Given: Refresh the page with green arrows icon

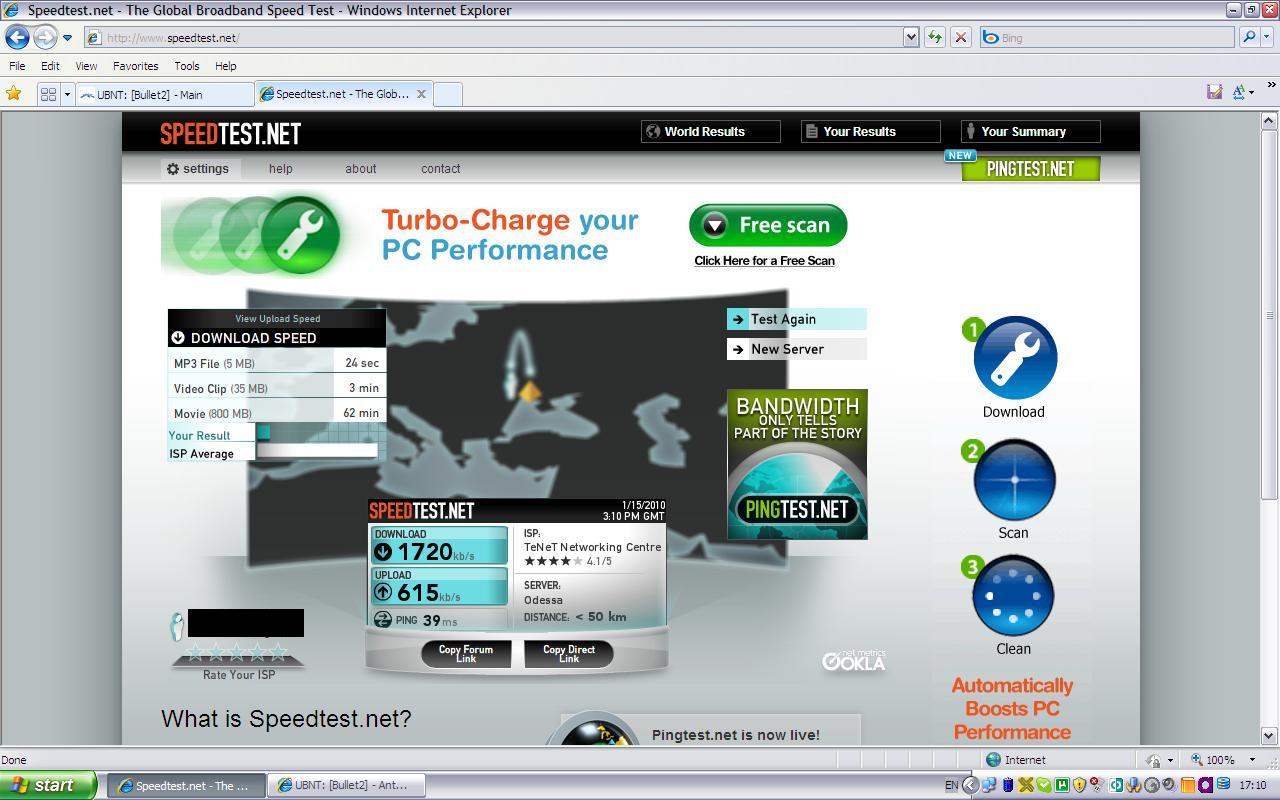Looking at the screenshot, I should pyautogui.click(x=935, y=38).
